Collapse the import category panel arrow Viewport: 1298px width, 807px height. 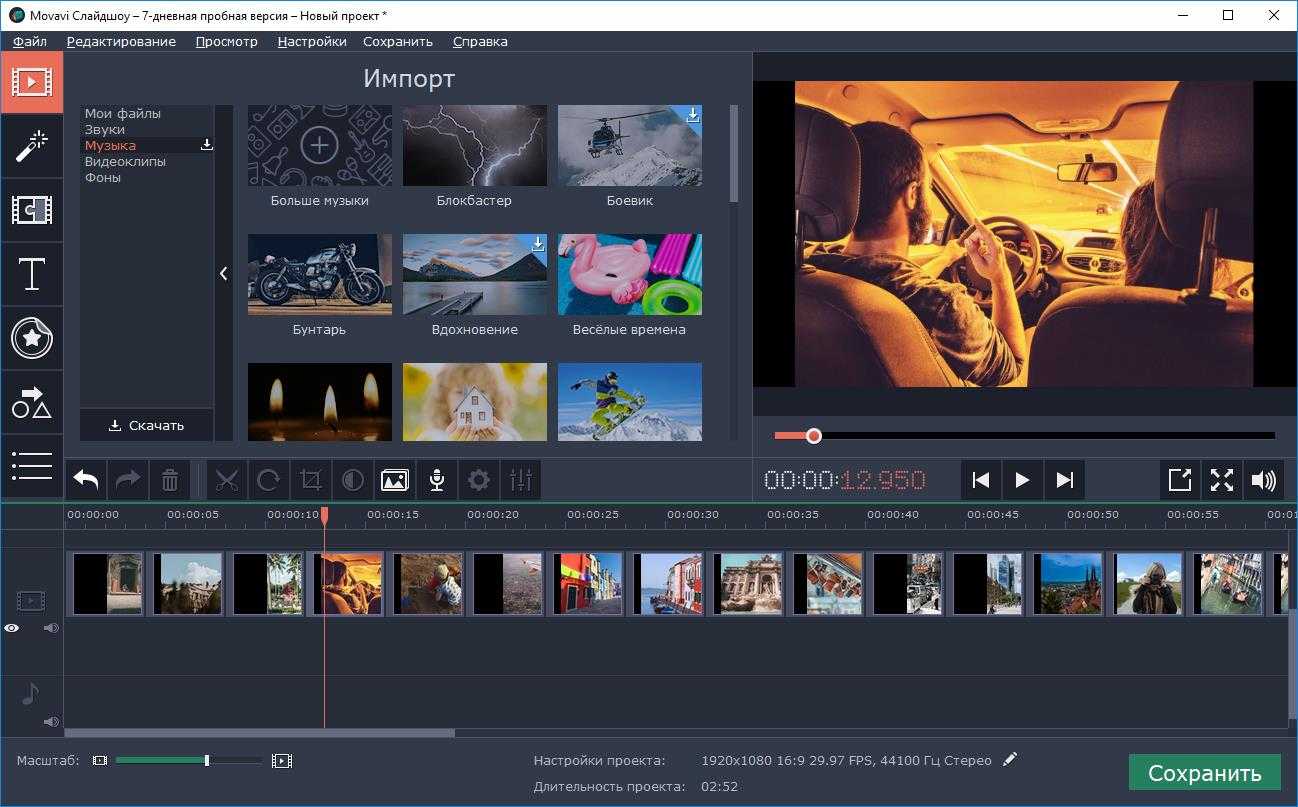pos(224,273)
